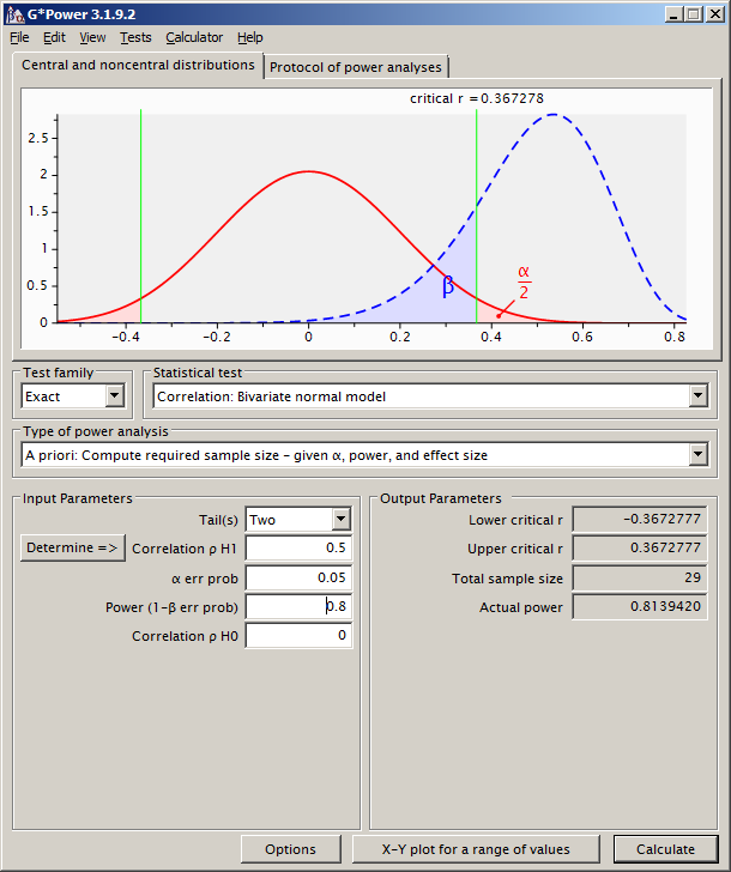Click the G*Power app icon in title bar
731x872 pixels.
[14, 14]
